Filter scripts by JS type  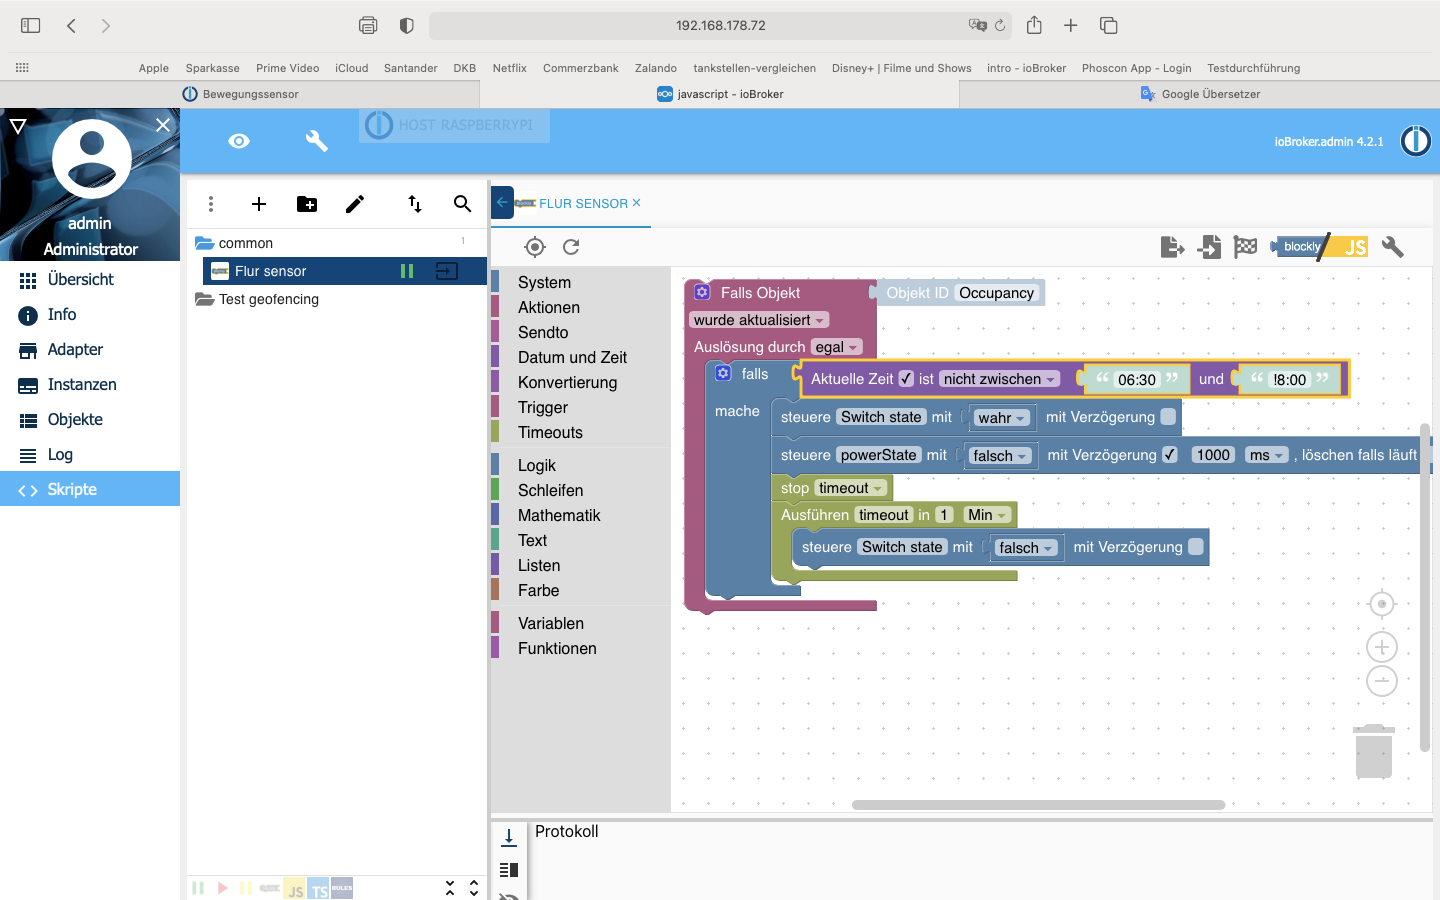295,888
